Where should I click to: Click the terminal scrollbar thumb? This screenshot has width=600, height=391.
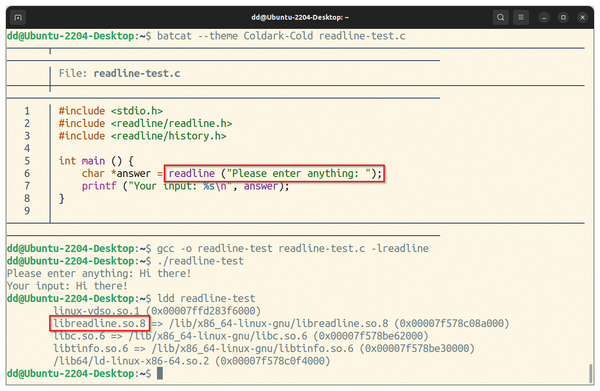591,373
